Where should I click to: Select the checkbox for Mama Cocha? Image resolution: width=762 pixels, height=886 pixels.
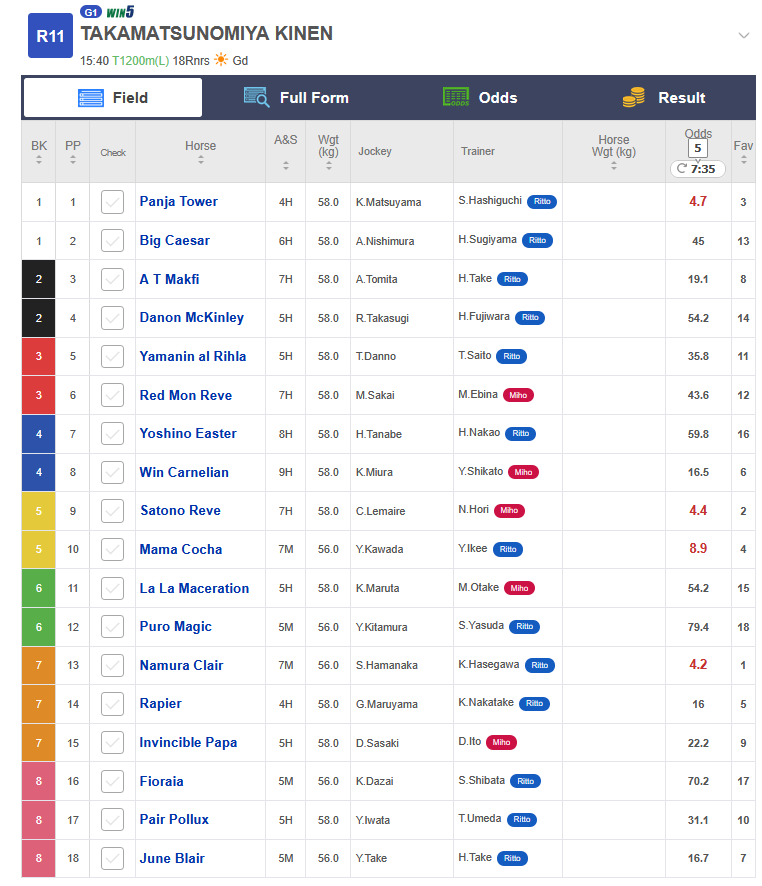112,549
